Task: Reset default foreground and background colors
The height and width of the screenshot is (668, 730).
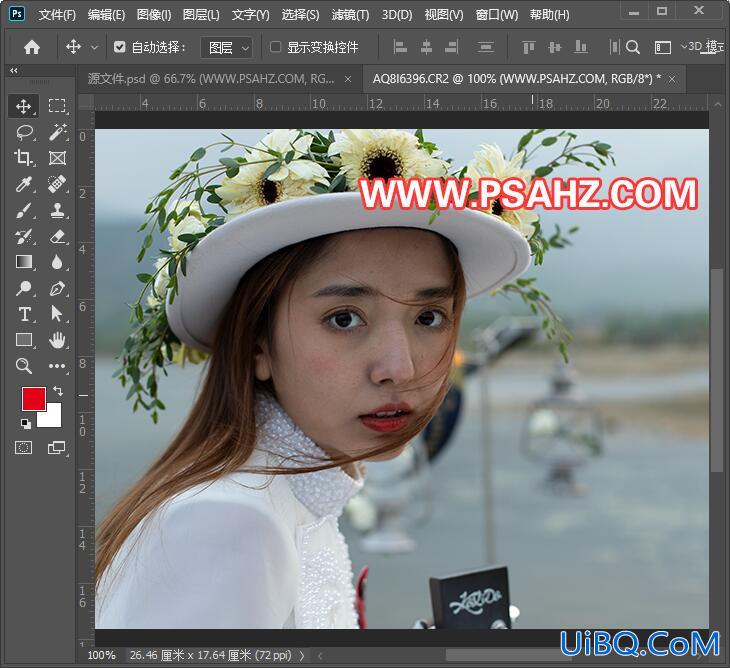Action: point(26,424)
